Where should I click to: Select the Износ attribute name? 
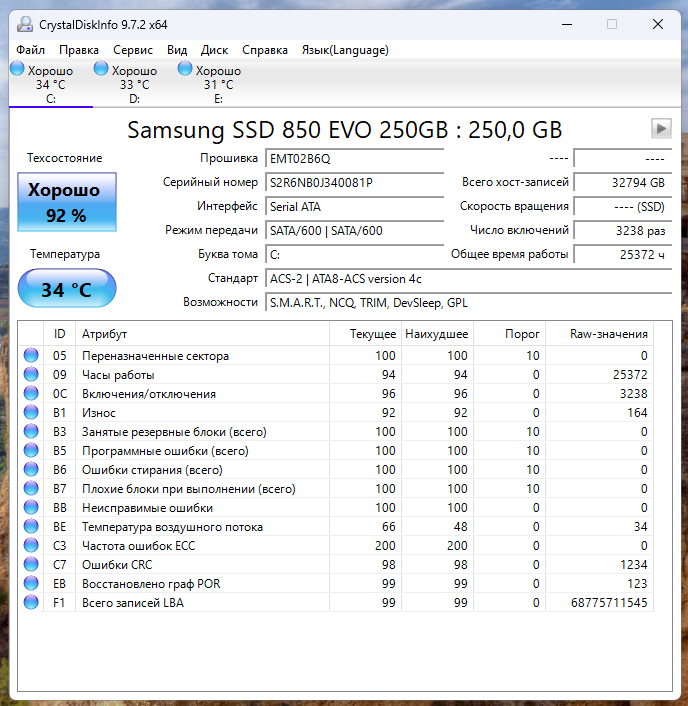click(99, 413)
